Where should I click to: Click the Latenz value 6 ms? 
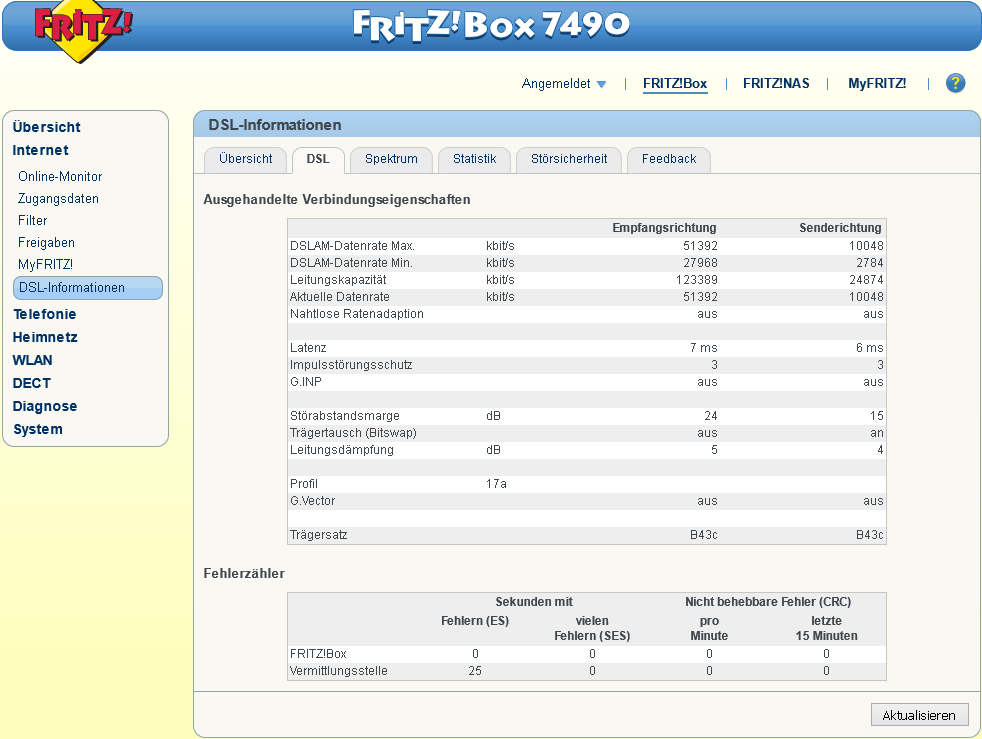tap(869, 348)
